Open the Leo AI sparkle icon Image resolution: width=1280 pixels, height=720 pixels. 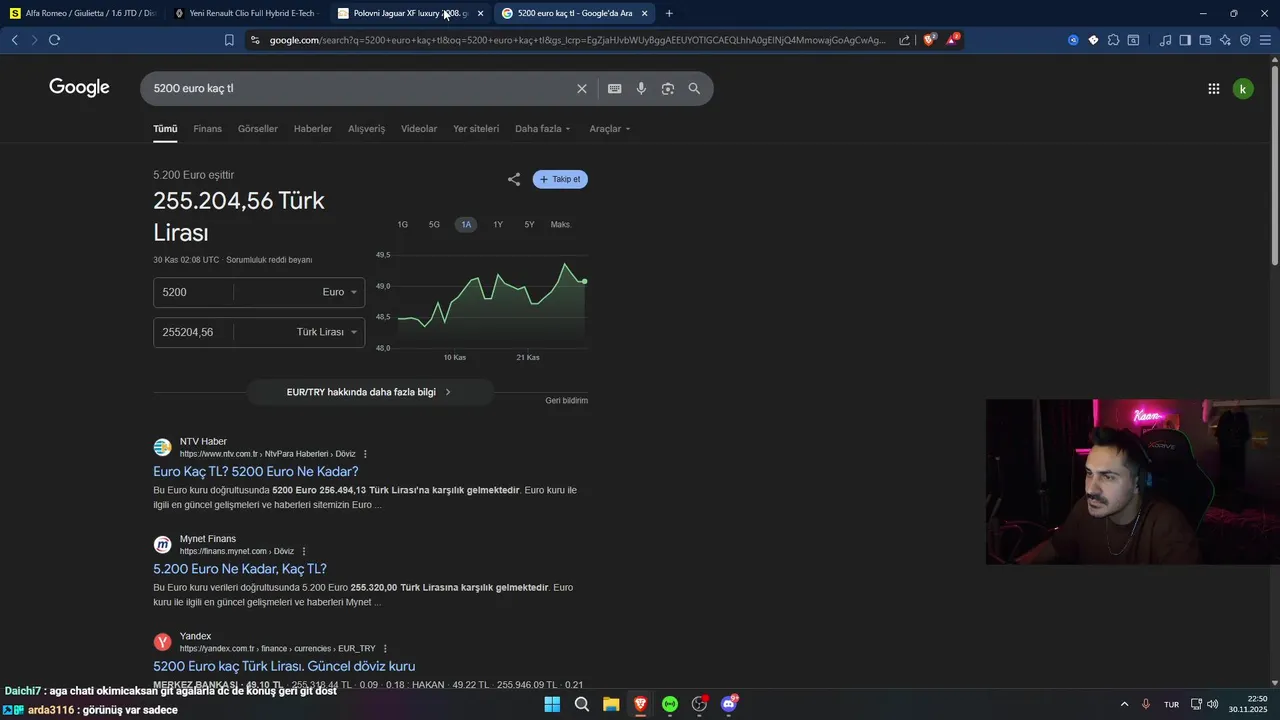click(x=1225, y=40)
